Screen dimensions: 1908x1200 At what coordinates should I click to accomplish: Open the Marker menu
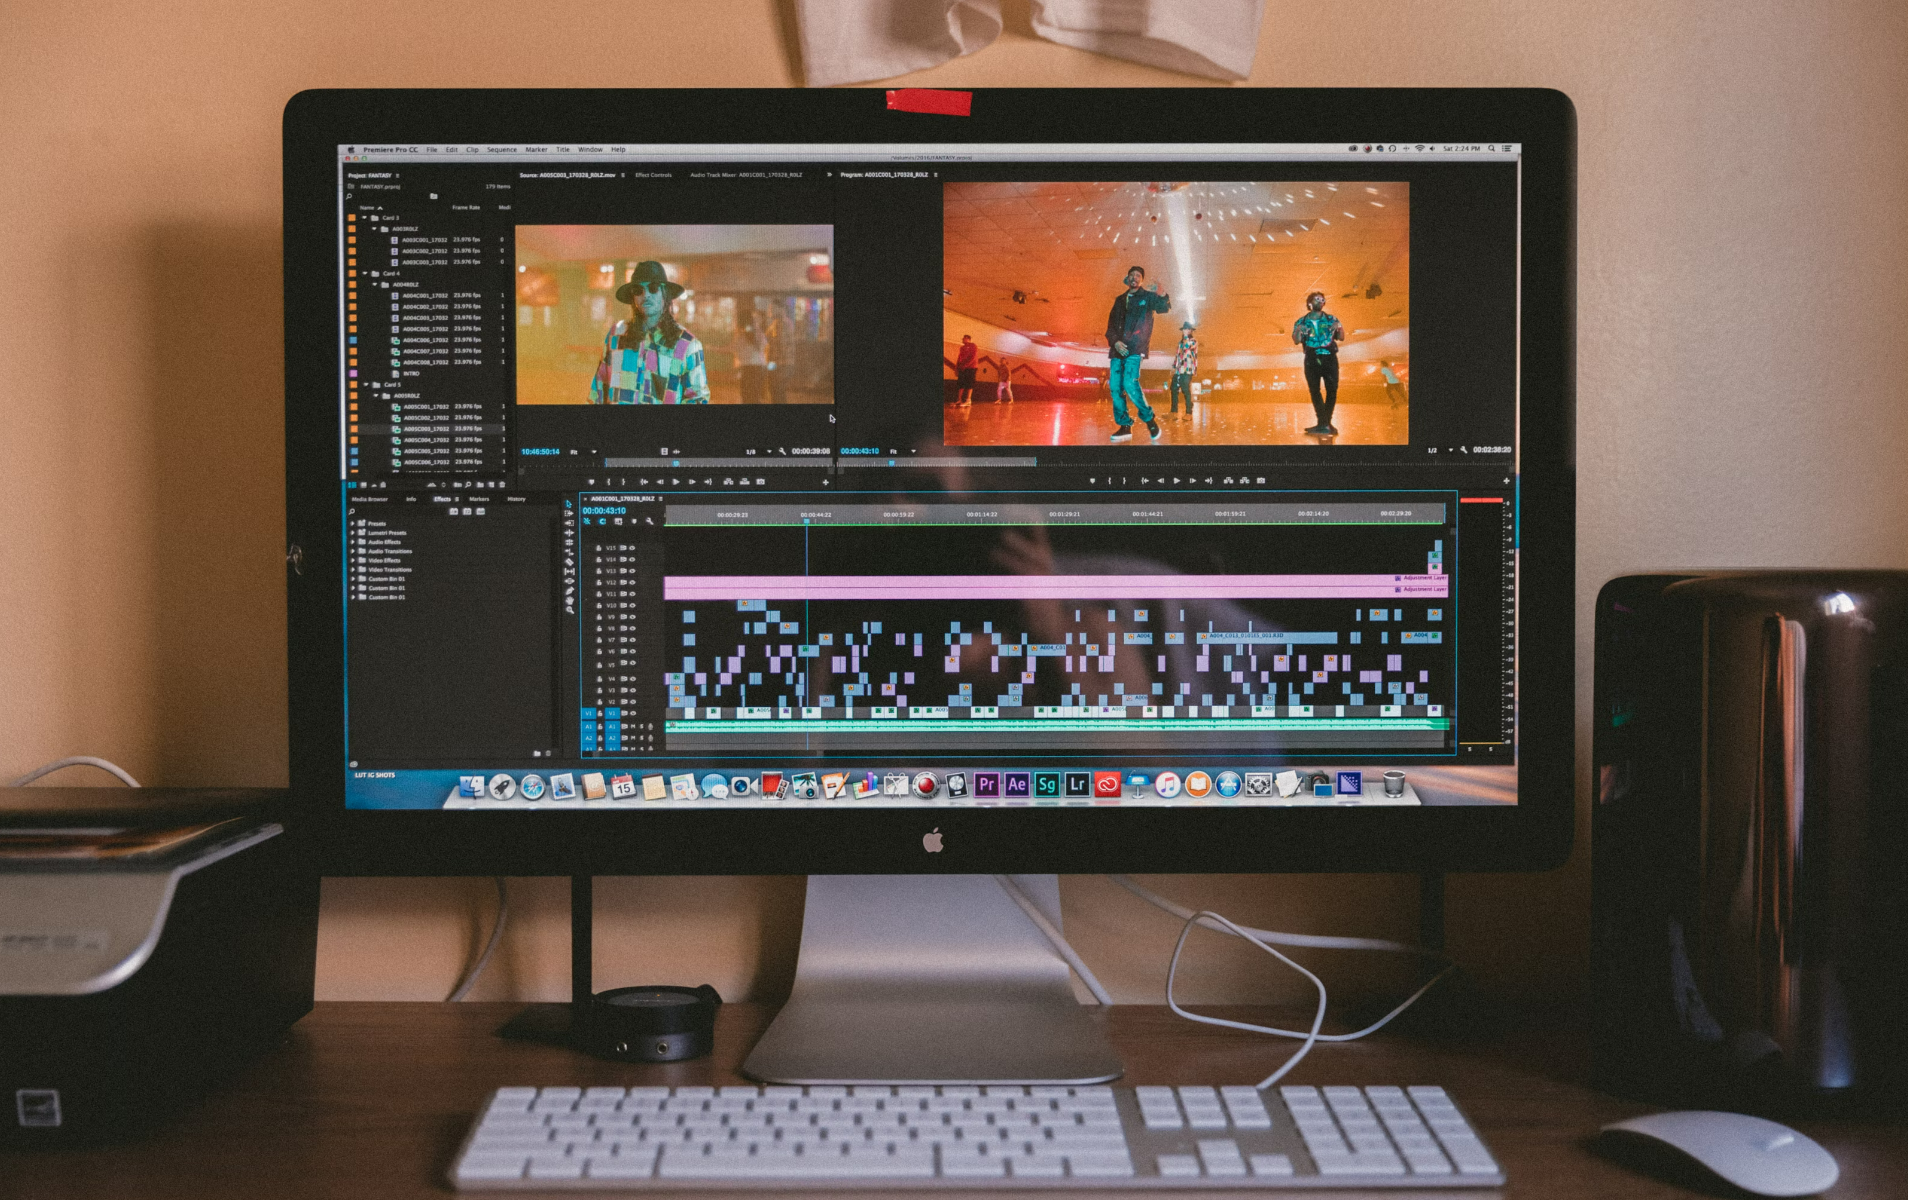536,150
